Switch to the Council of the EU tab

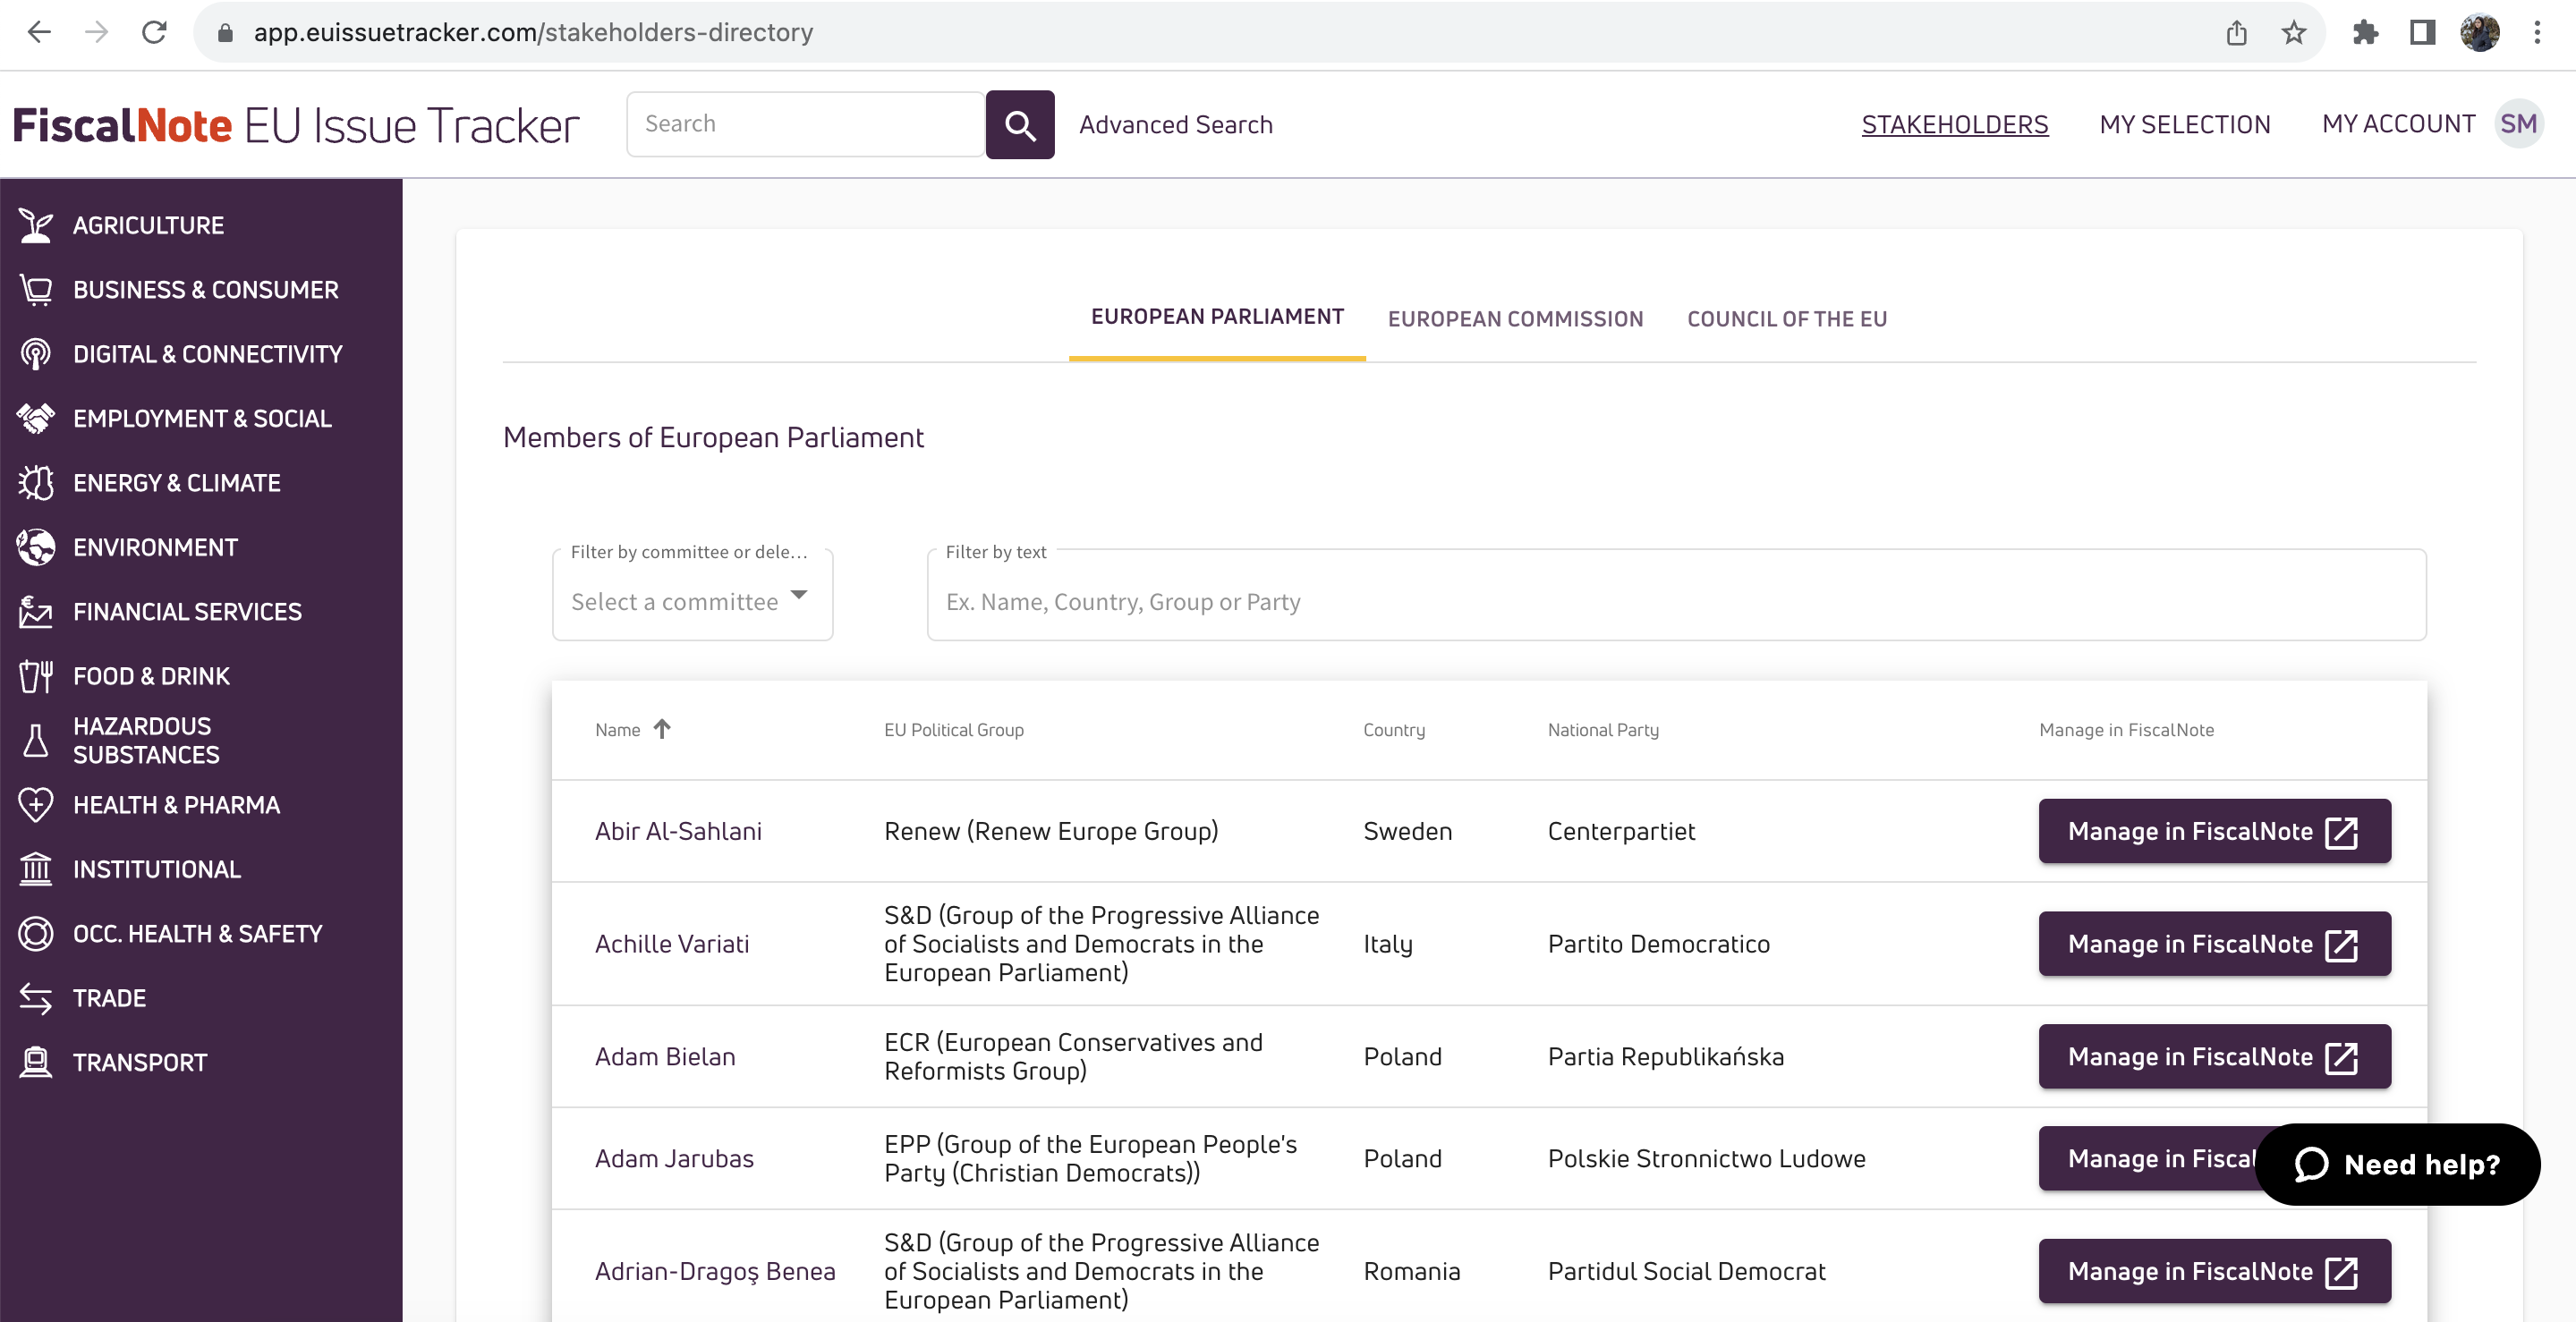click(x=1787, y=319)
